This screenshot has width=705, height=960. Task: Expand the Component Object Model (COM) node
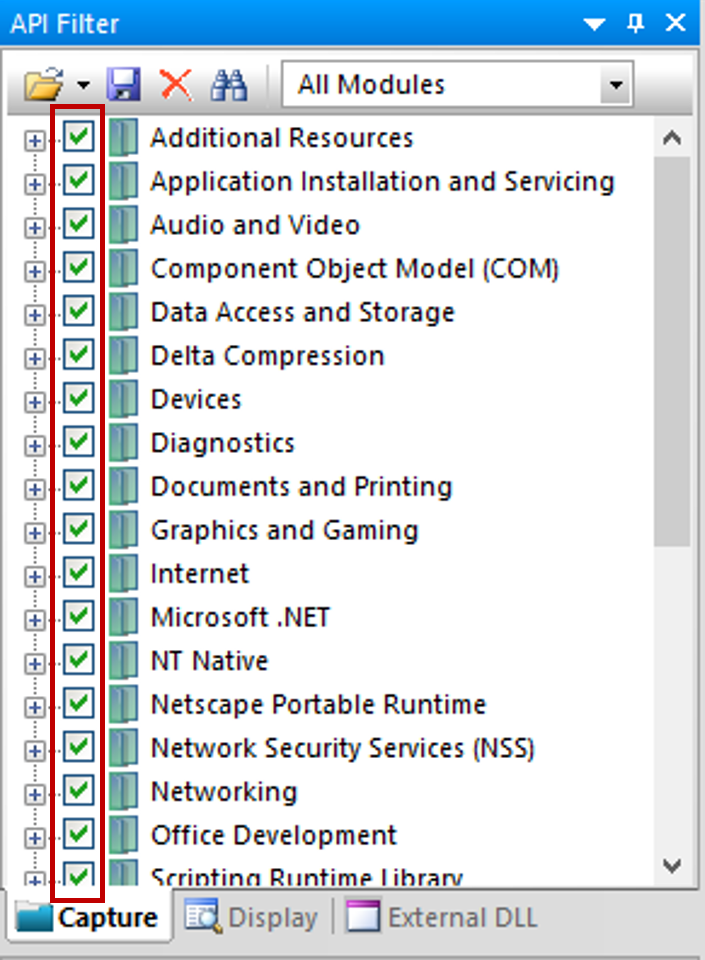35,270
